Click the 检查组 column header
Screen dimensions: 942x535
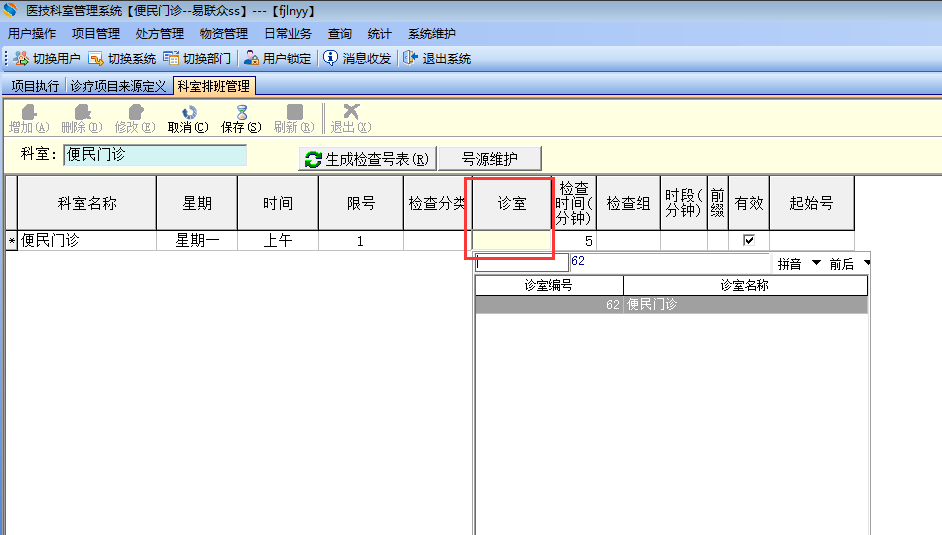628,203
